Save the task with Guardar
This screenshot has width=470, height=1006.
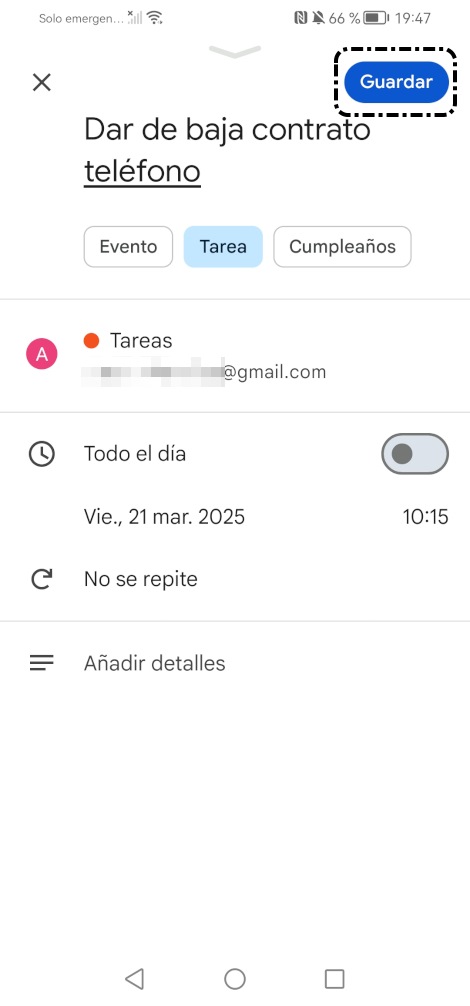coord(396,82)
